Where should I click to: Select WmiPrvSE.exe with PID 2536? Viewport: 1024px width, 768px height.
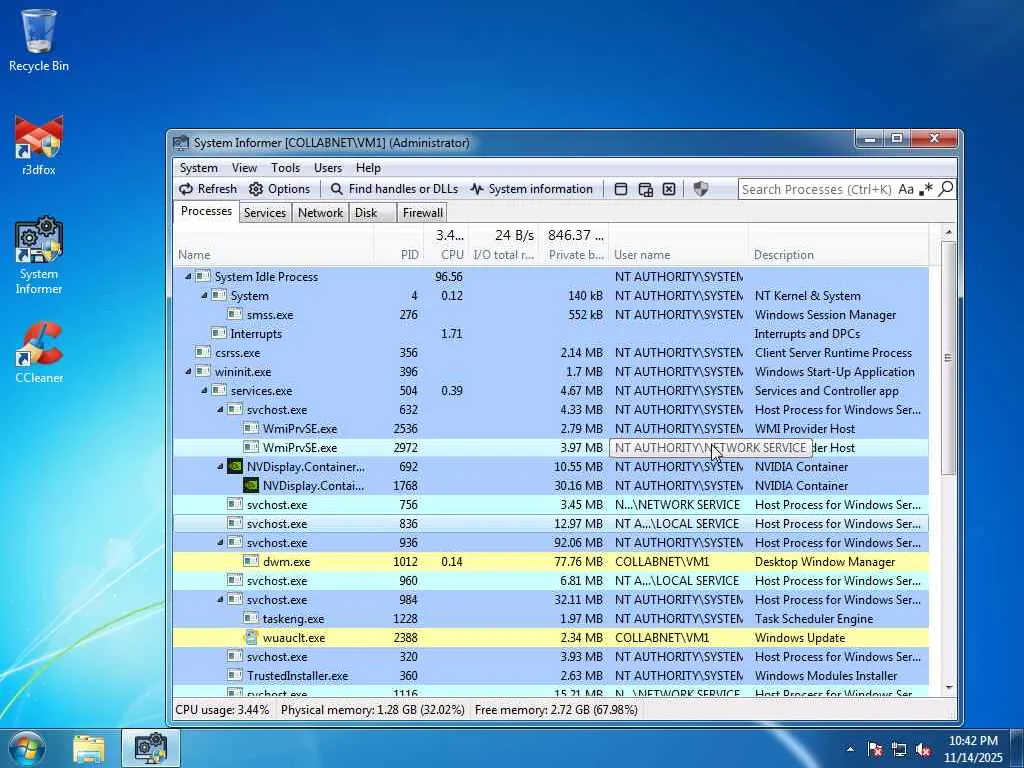click(551, 428)
